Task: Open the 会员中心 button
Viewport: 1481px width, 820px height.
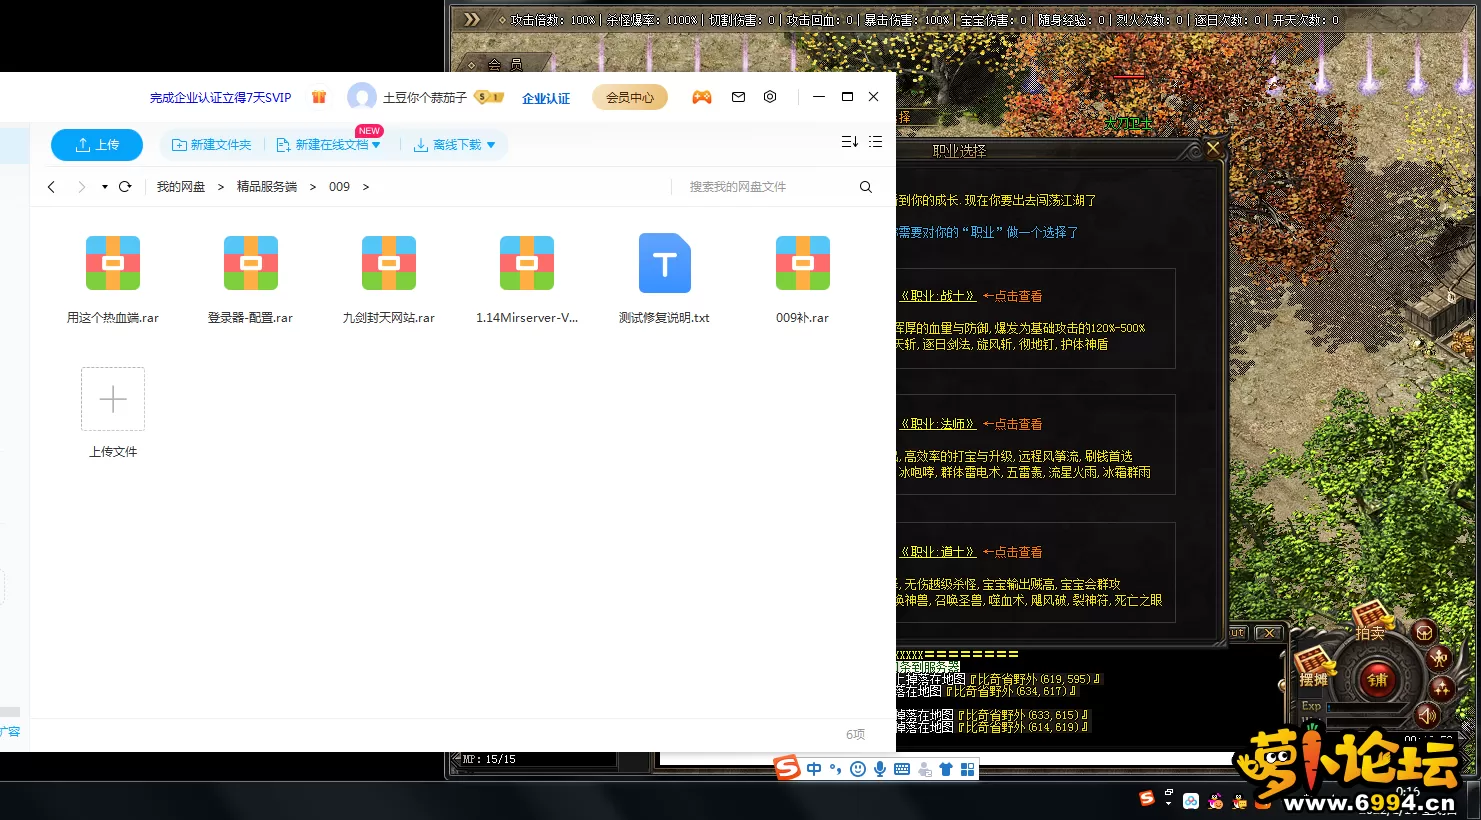Action: (x=630, y=97)
